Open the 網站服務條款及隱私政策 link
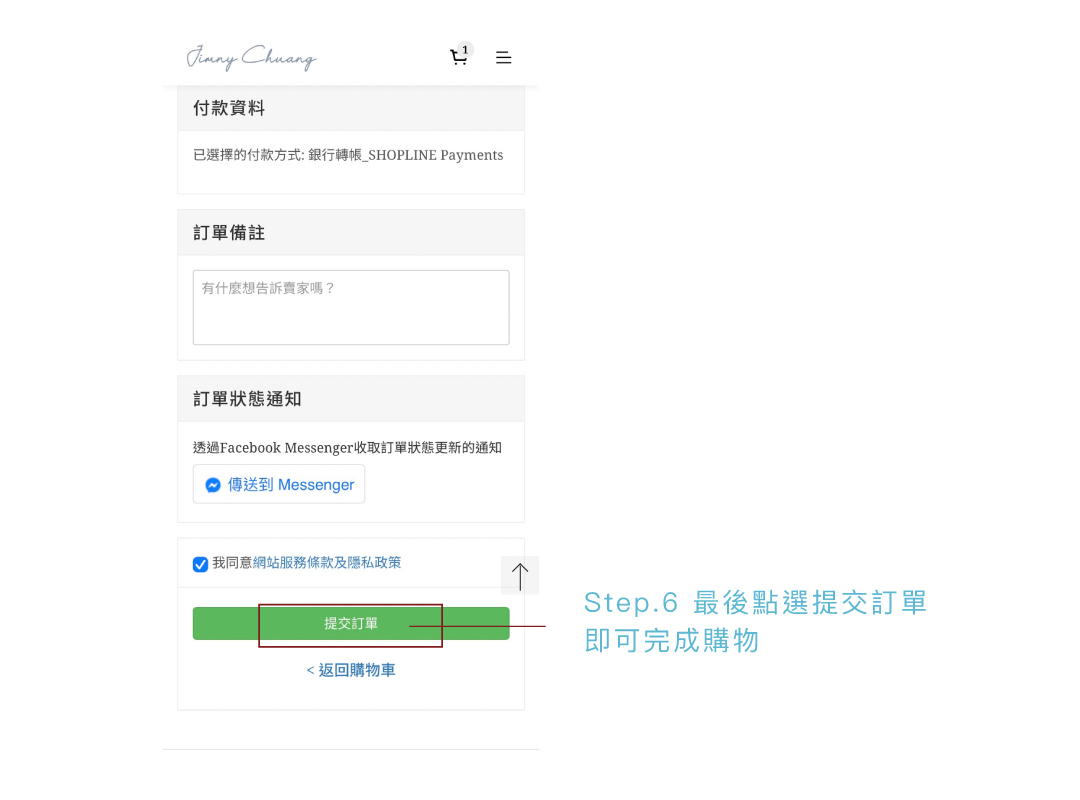1080x800 pixels. pos(327,563)
